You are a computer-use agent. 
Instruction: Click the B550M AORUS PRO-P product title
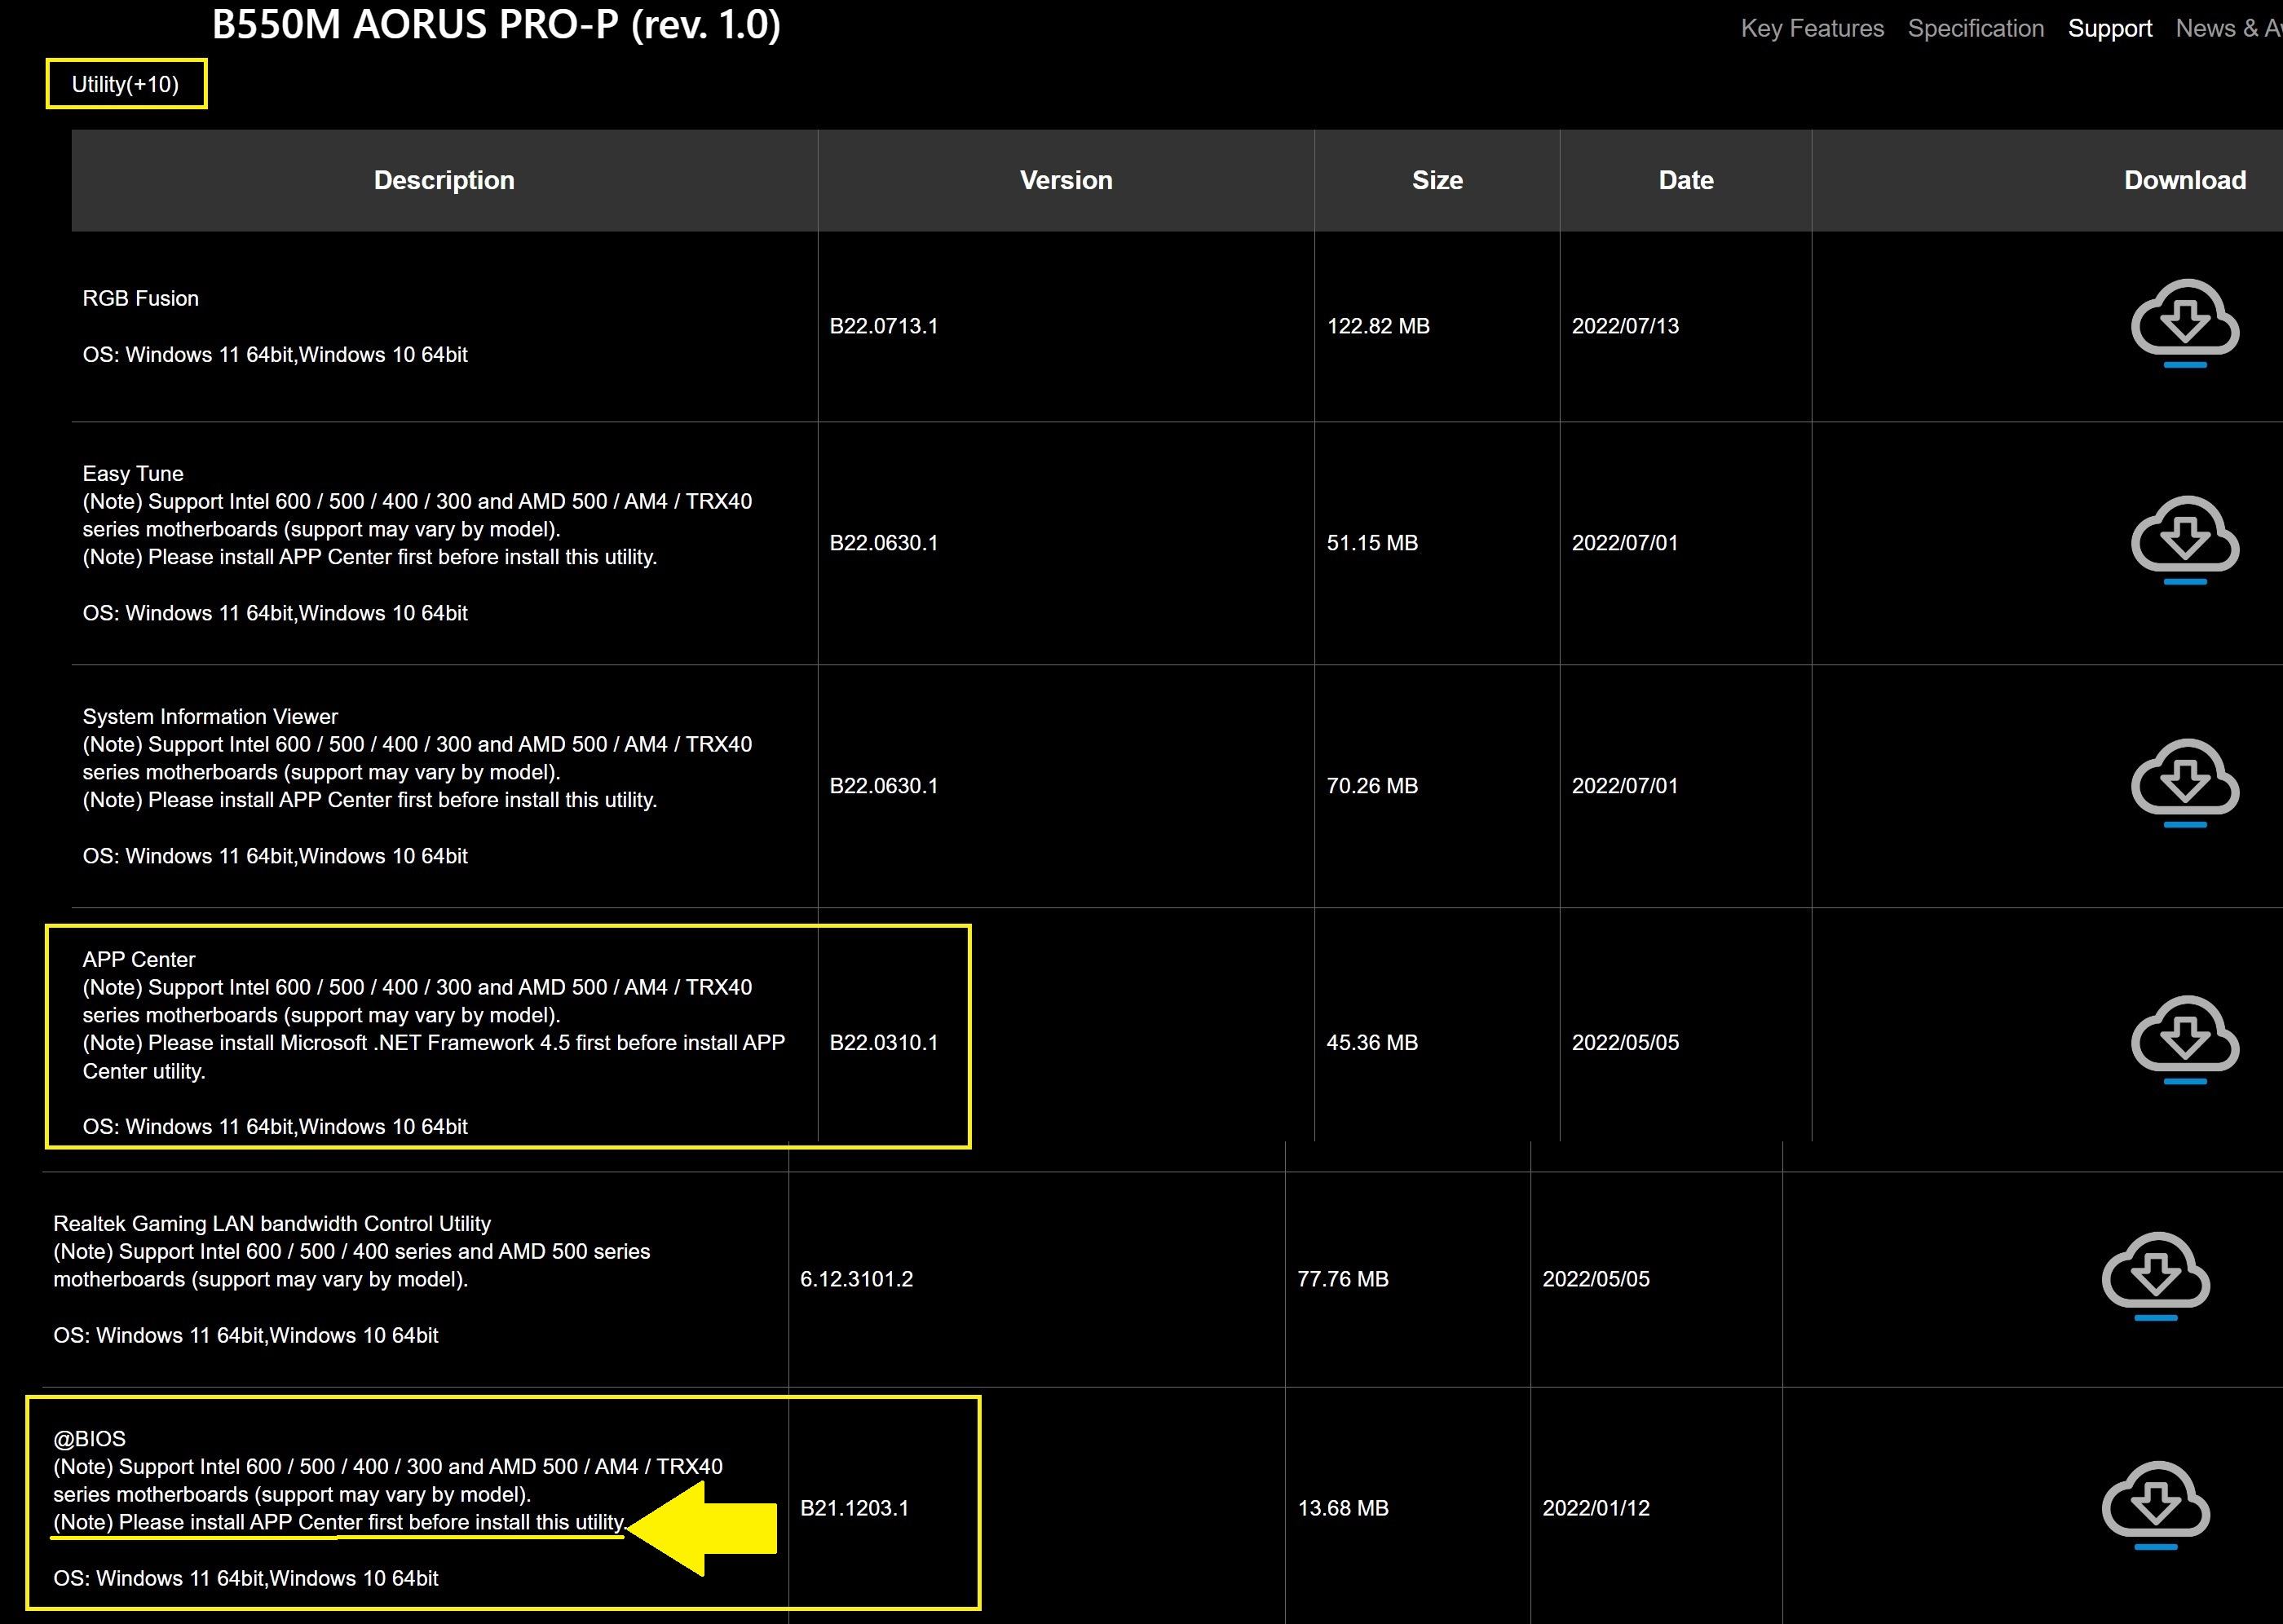click(x=496, y=24)
